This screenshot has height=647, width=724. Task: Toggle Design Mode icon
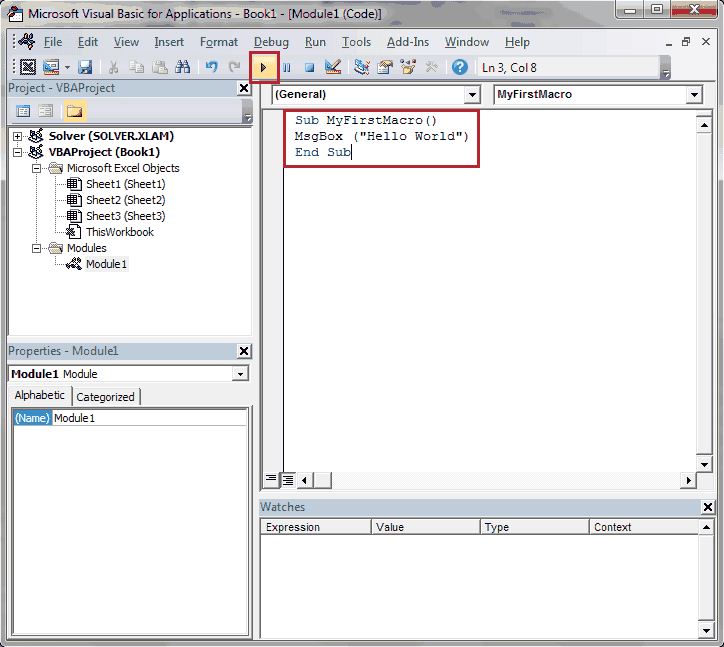click(x=332, y=67)
